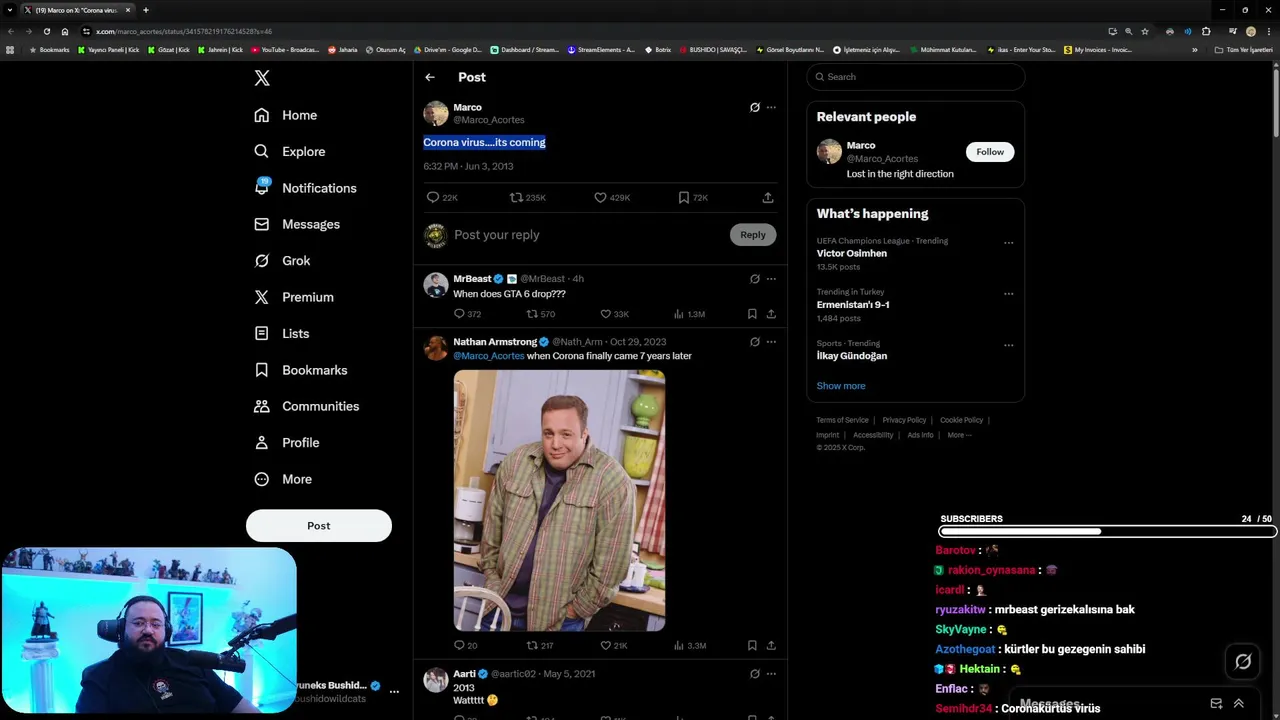Click the page vertical scrollbar

point(1275,104)
